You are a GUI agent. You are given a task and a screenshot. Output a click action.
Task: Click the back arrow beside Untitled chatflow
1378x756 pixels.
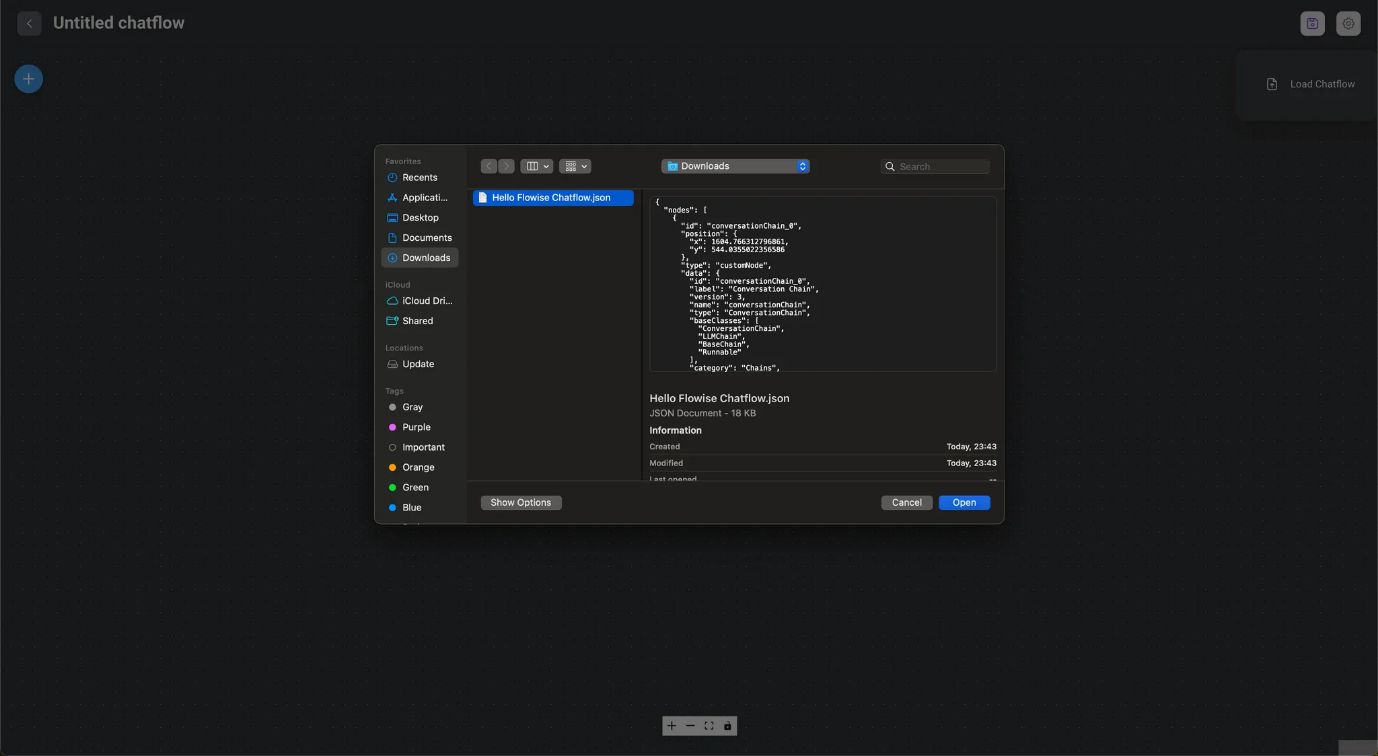click(29, 23)
